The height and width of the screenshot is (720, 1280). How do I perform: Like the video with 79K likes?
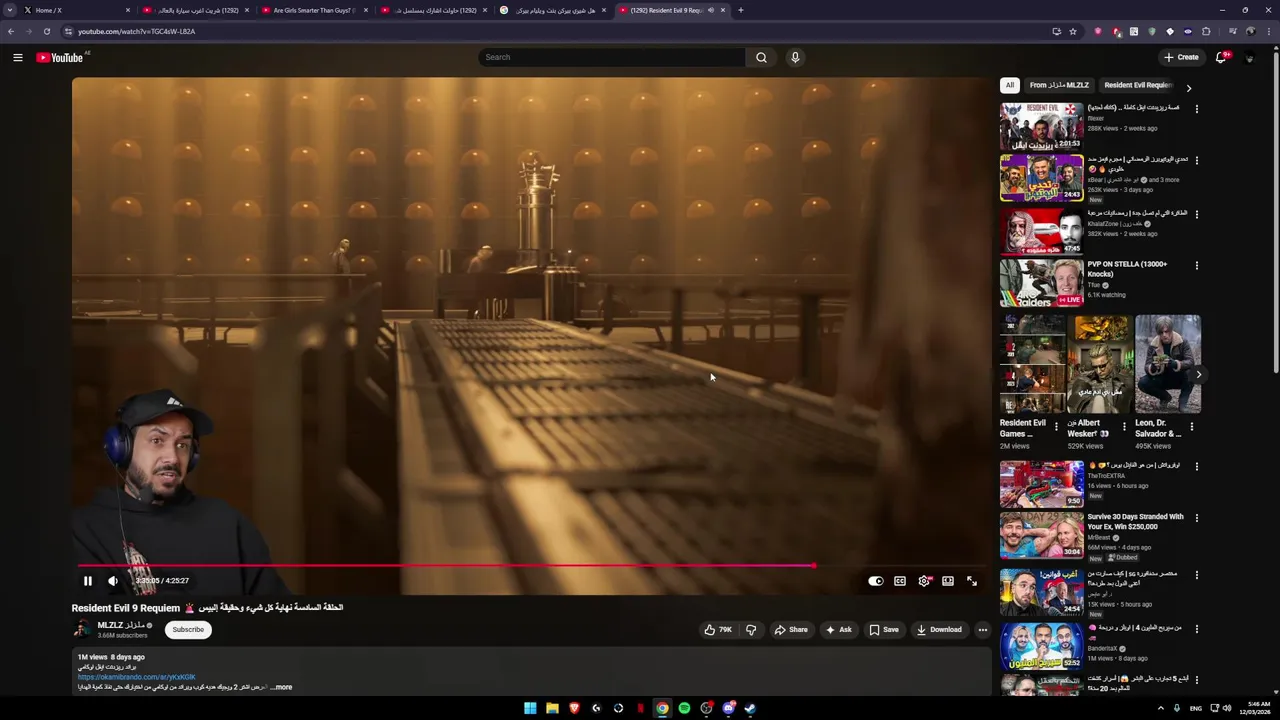(x=718, y=630)
